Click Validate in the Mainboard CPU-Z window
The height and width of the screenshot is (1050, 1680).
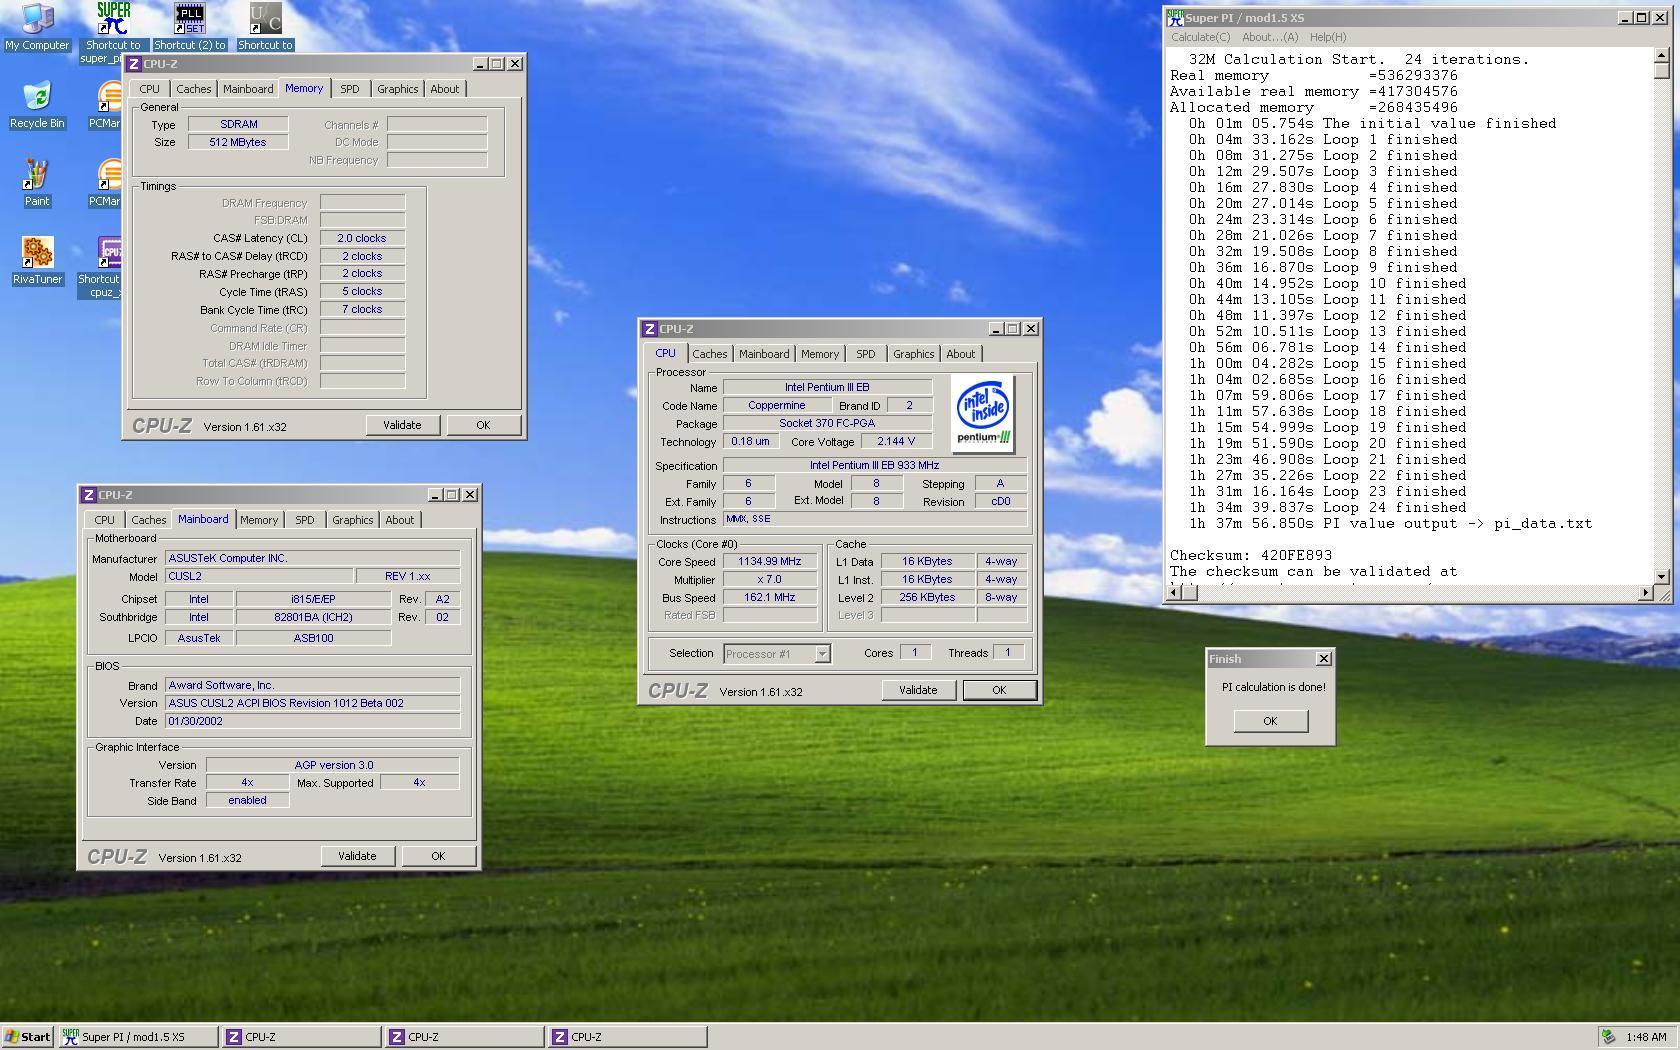click(x=357, y=856)
